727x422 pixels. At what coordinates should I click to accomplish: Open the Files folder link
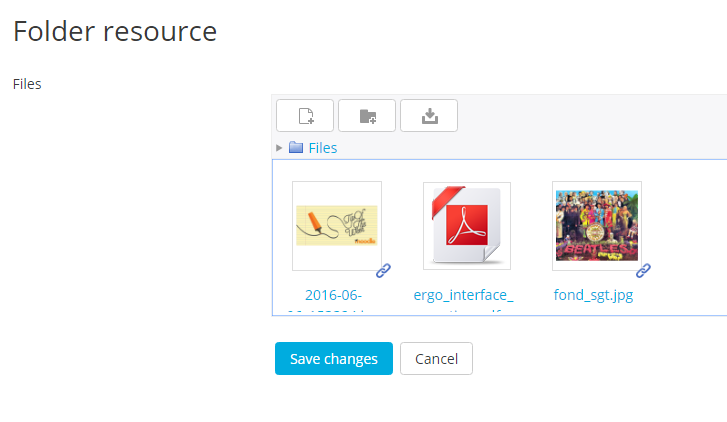click(323, 148)
